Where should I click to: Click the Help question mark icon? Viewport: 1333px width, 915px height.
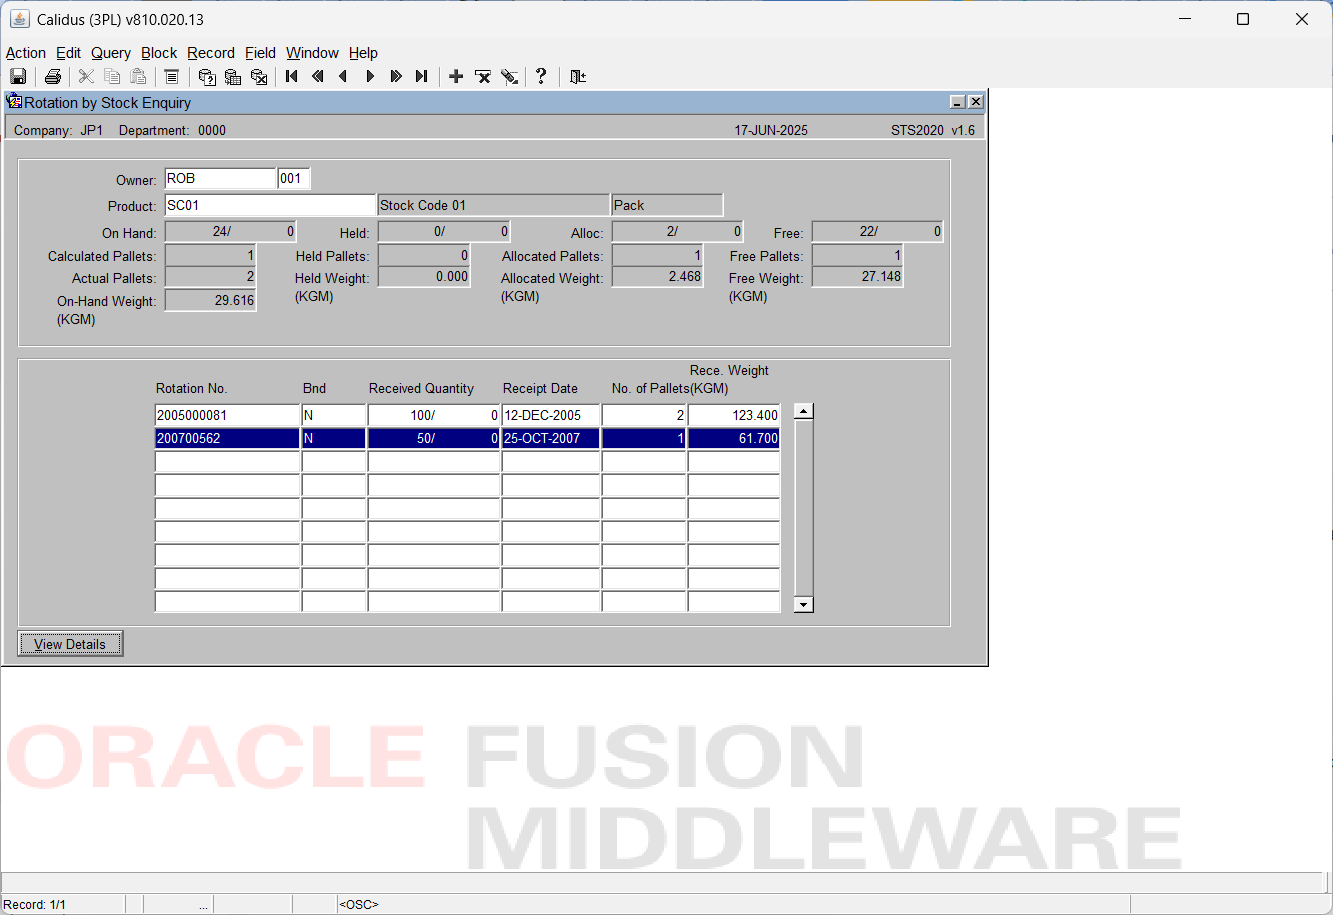click(x=541, y=76)
